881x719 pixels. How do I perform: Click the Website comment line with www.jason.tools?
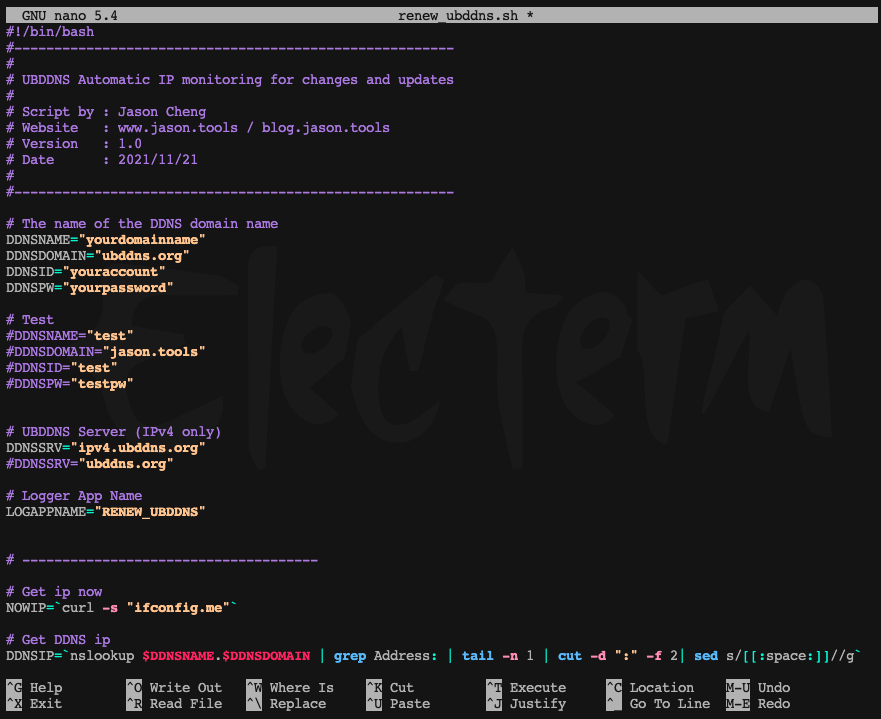(198, 128)
